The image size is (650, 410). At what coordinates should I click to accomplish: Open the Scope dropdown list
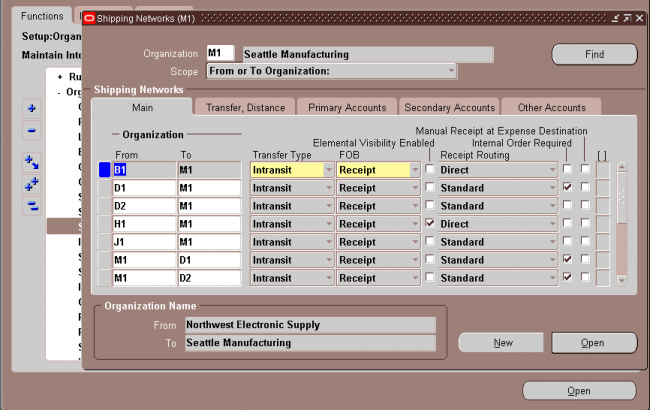451,71
